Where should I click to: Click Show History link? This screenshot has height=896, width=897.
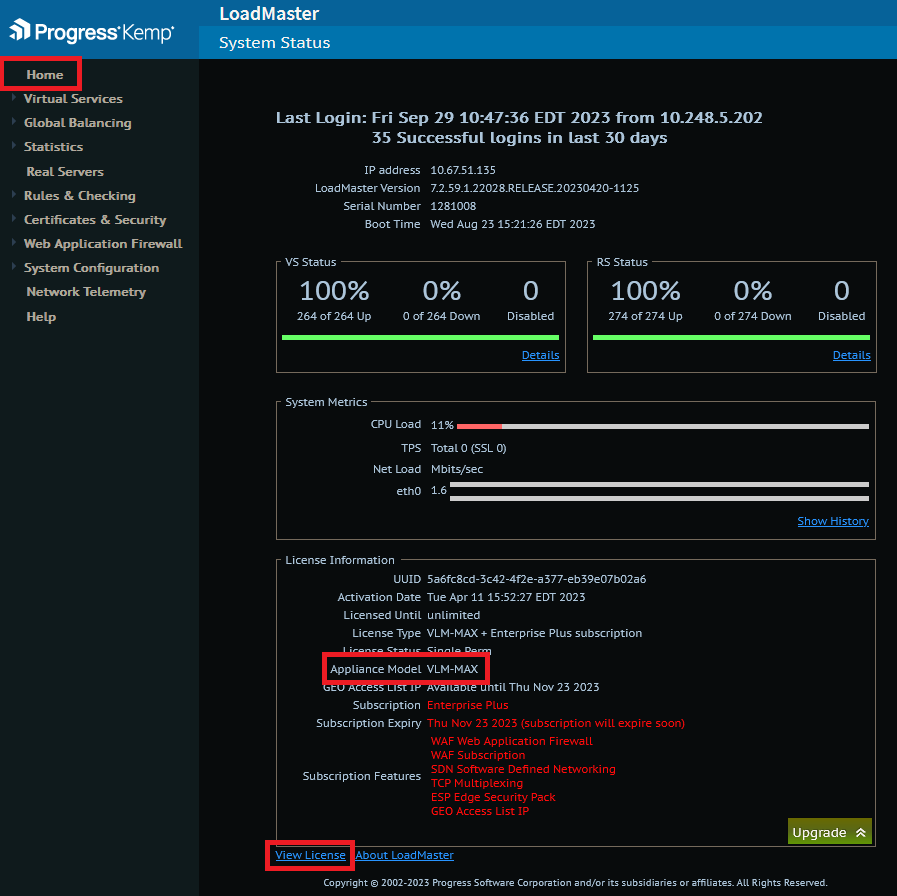pyautogui.click(x=833, y=521)
